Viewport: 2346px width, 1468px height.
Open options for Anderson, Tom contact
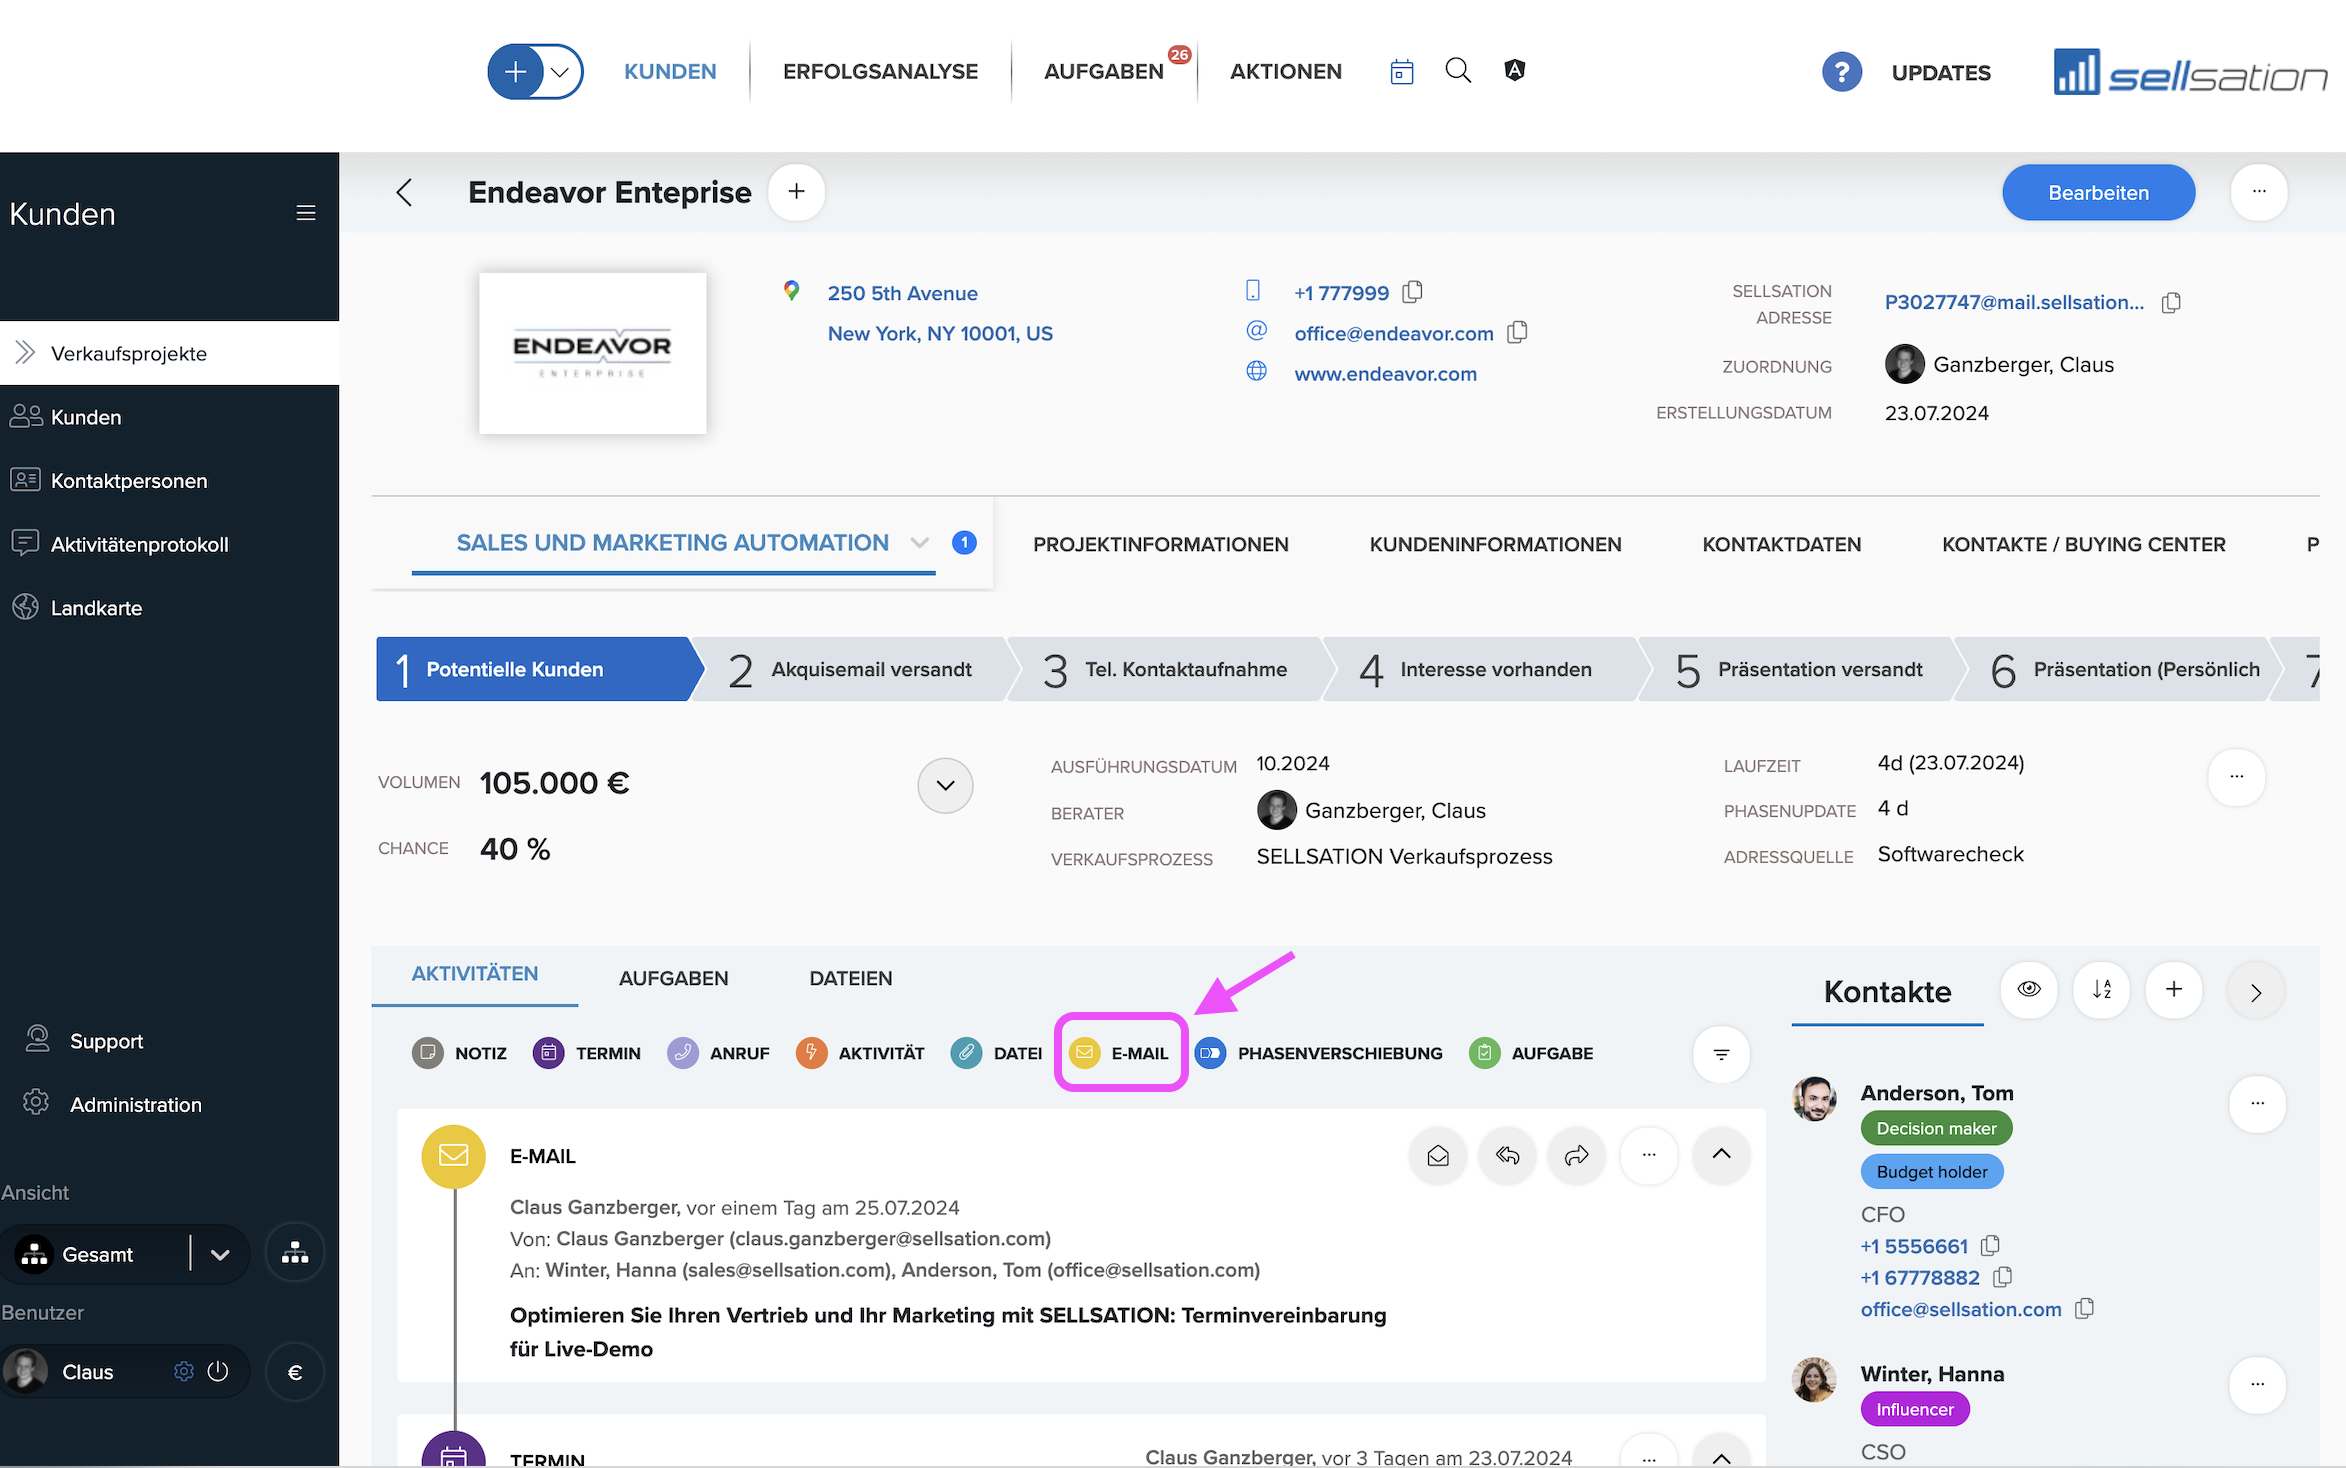pyautogui.click(x=2257, y=1104)
